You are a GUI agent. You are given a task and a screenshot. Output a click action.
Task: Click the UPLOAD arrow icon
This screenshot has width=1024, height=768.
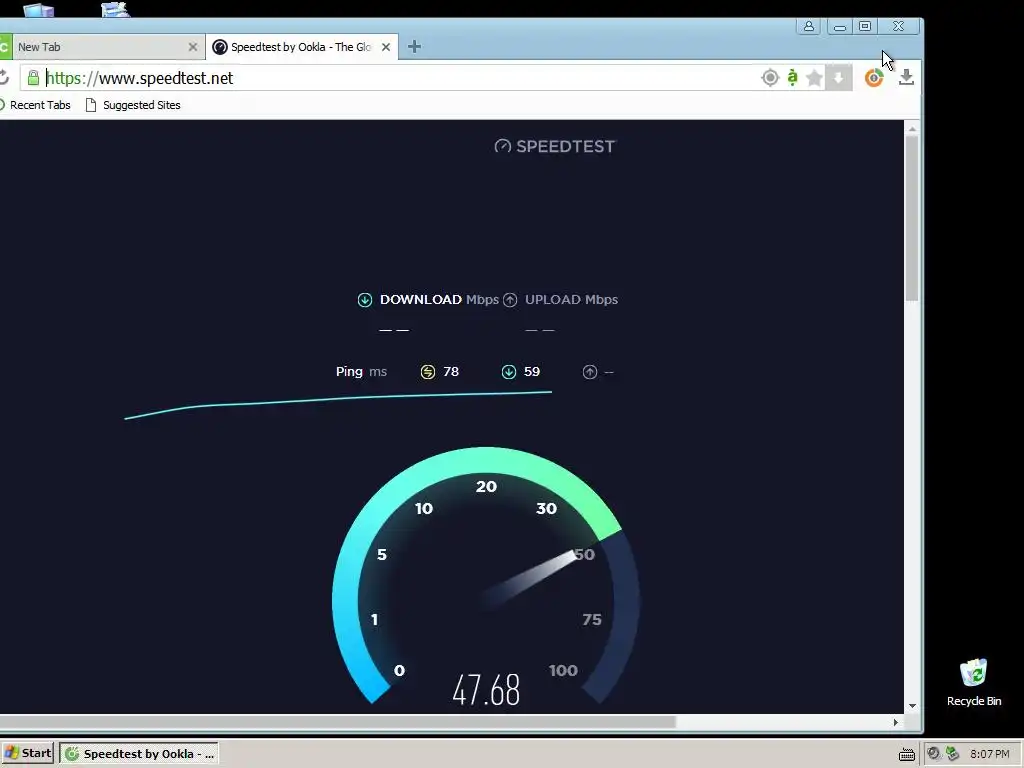[510, 300]
